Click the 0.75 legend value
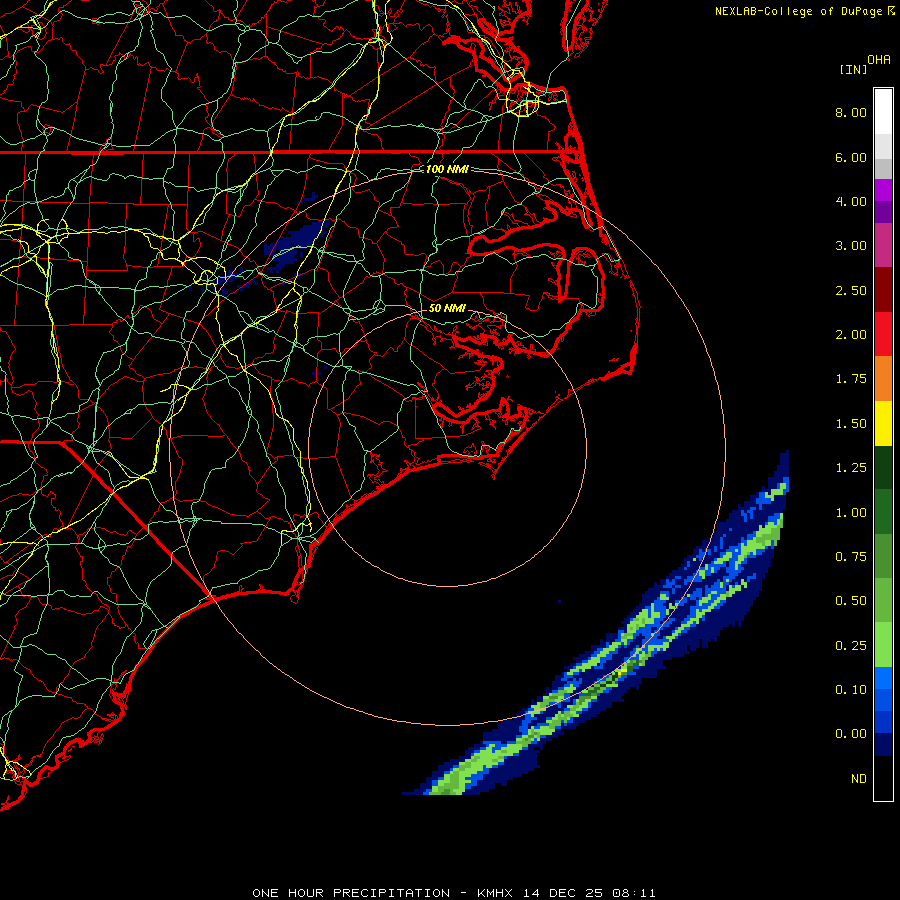The height and width of the screenshot is (900, 900). coord(851,557)
